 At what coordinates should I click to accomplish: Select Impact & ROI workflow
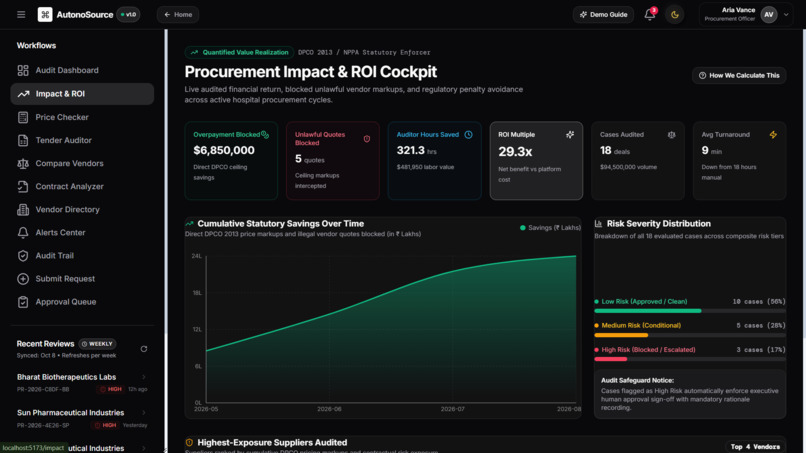pos(82,94)
